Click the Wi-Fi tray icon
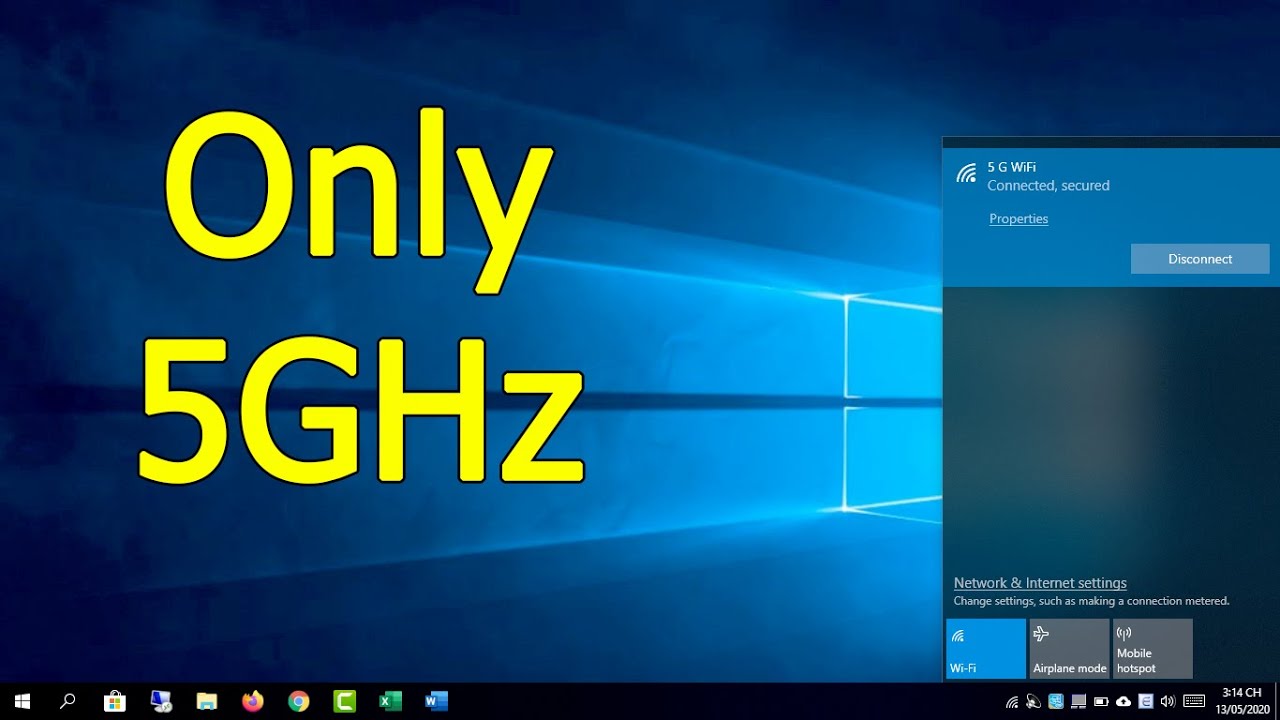The height and width of the screenshot is (720, 1280). [1012, 701]
